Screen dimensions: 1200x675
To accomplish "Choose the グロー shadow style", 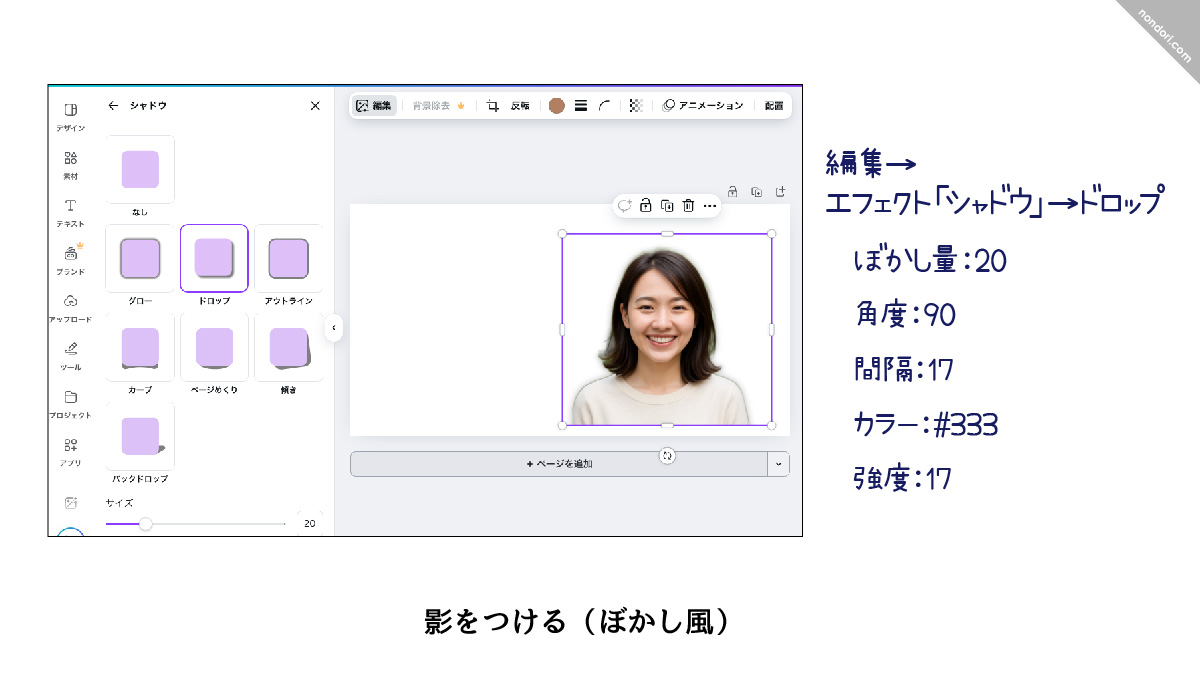I will coord(140,259).
